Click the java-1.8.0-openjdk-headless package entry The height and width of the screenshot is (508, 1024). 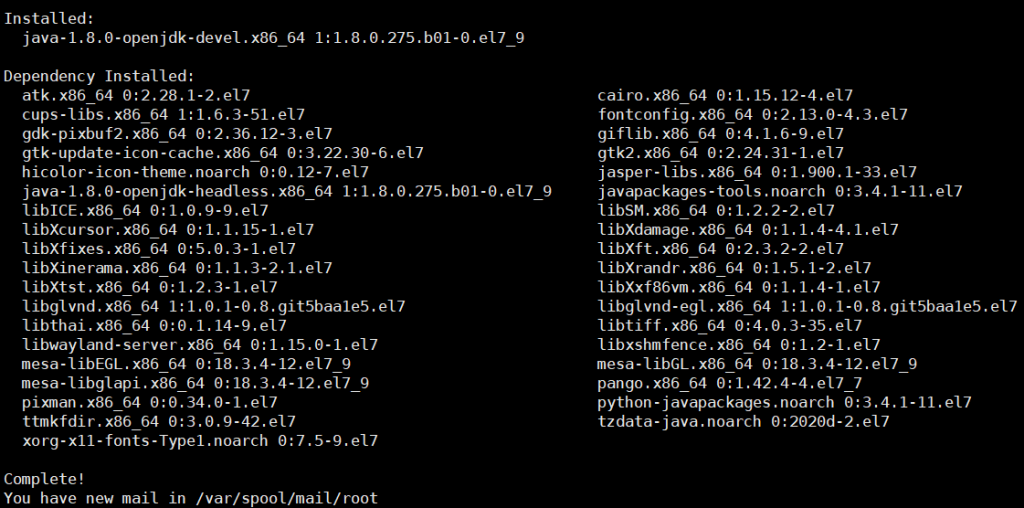[286, 191]
